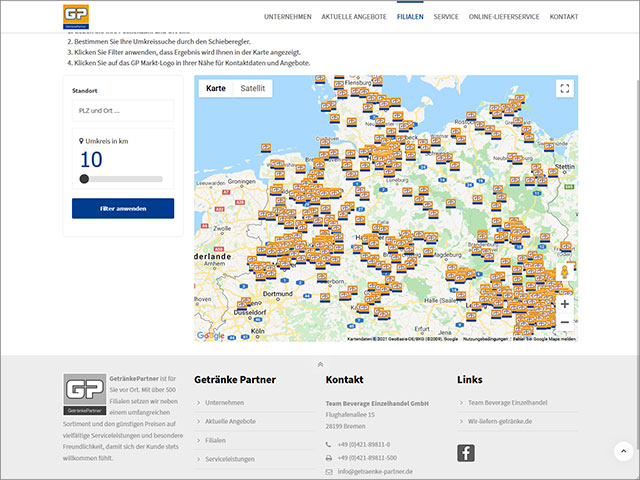Open the Service menu
Screen dimensions: 640x480
[446, 17]
